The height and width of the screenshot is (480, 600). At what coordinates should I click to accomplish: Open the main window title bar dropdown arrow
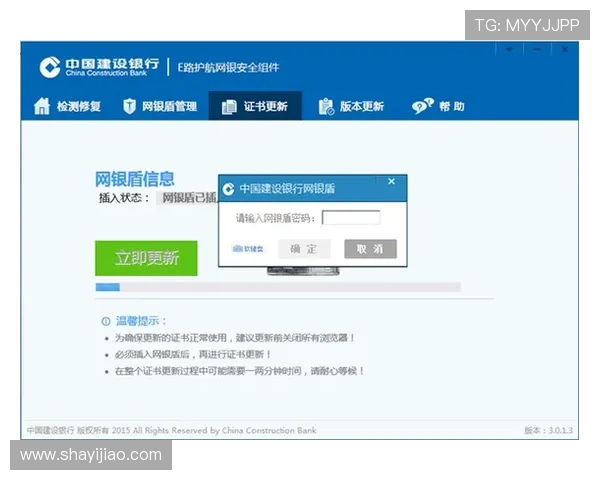(509, 50)
